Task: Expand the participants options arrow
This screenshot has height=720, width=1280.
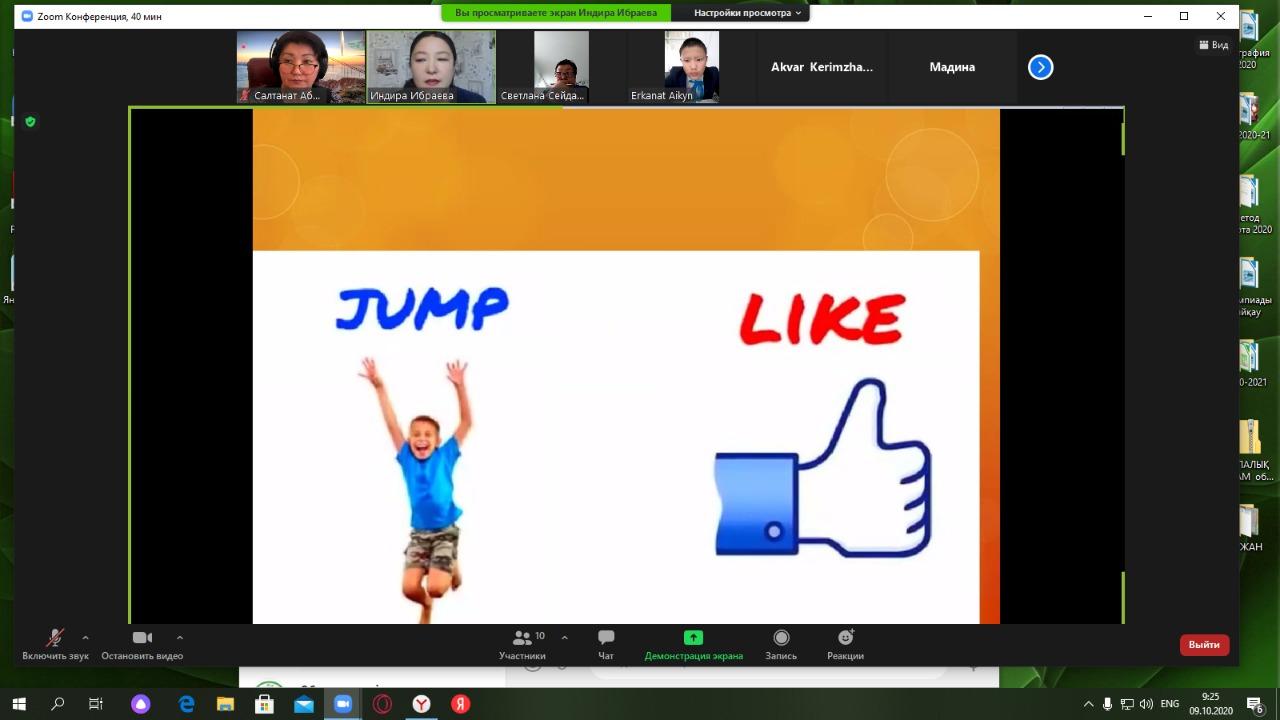Action: [x=564, y=637]
